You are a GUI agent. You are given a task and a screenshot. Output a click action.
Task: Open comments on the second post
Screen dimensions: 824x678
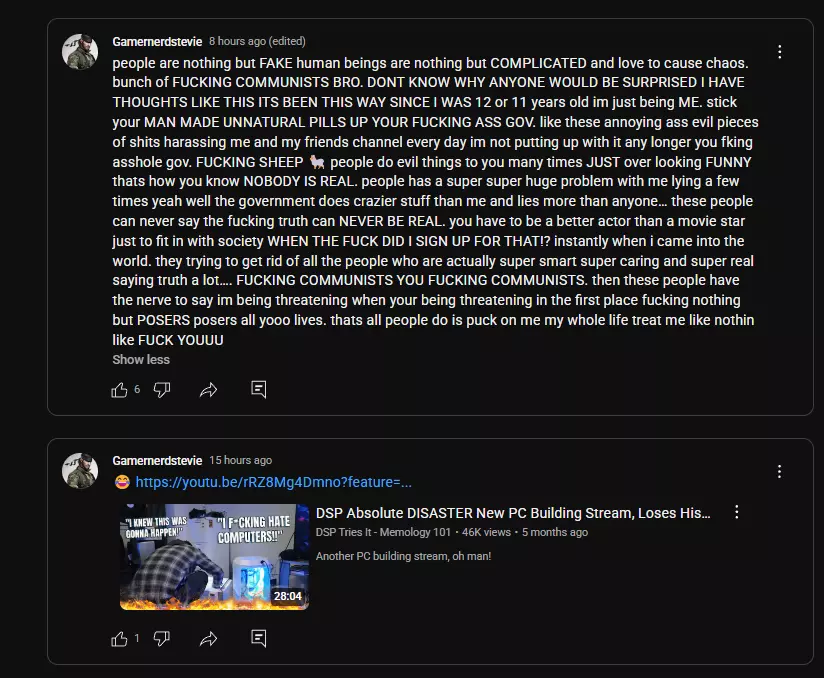point(259,638)
